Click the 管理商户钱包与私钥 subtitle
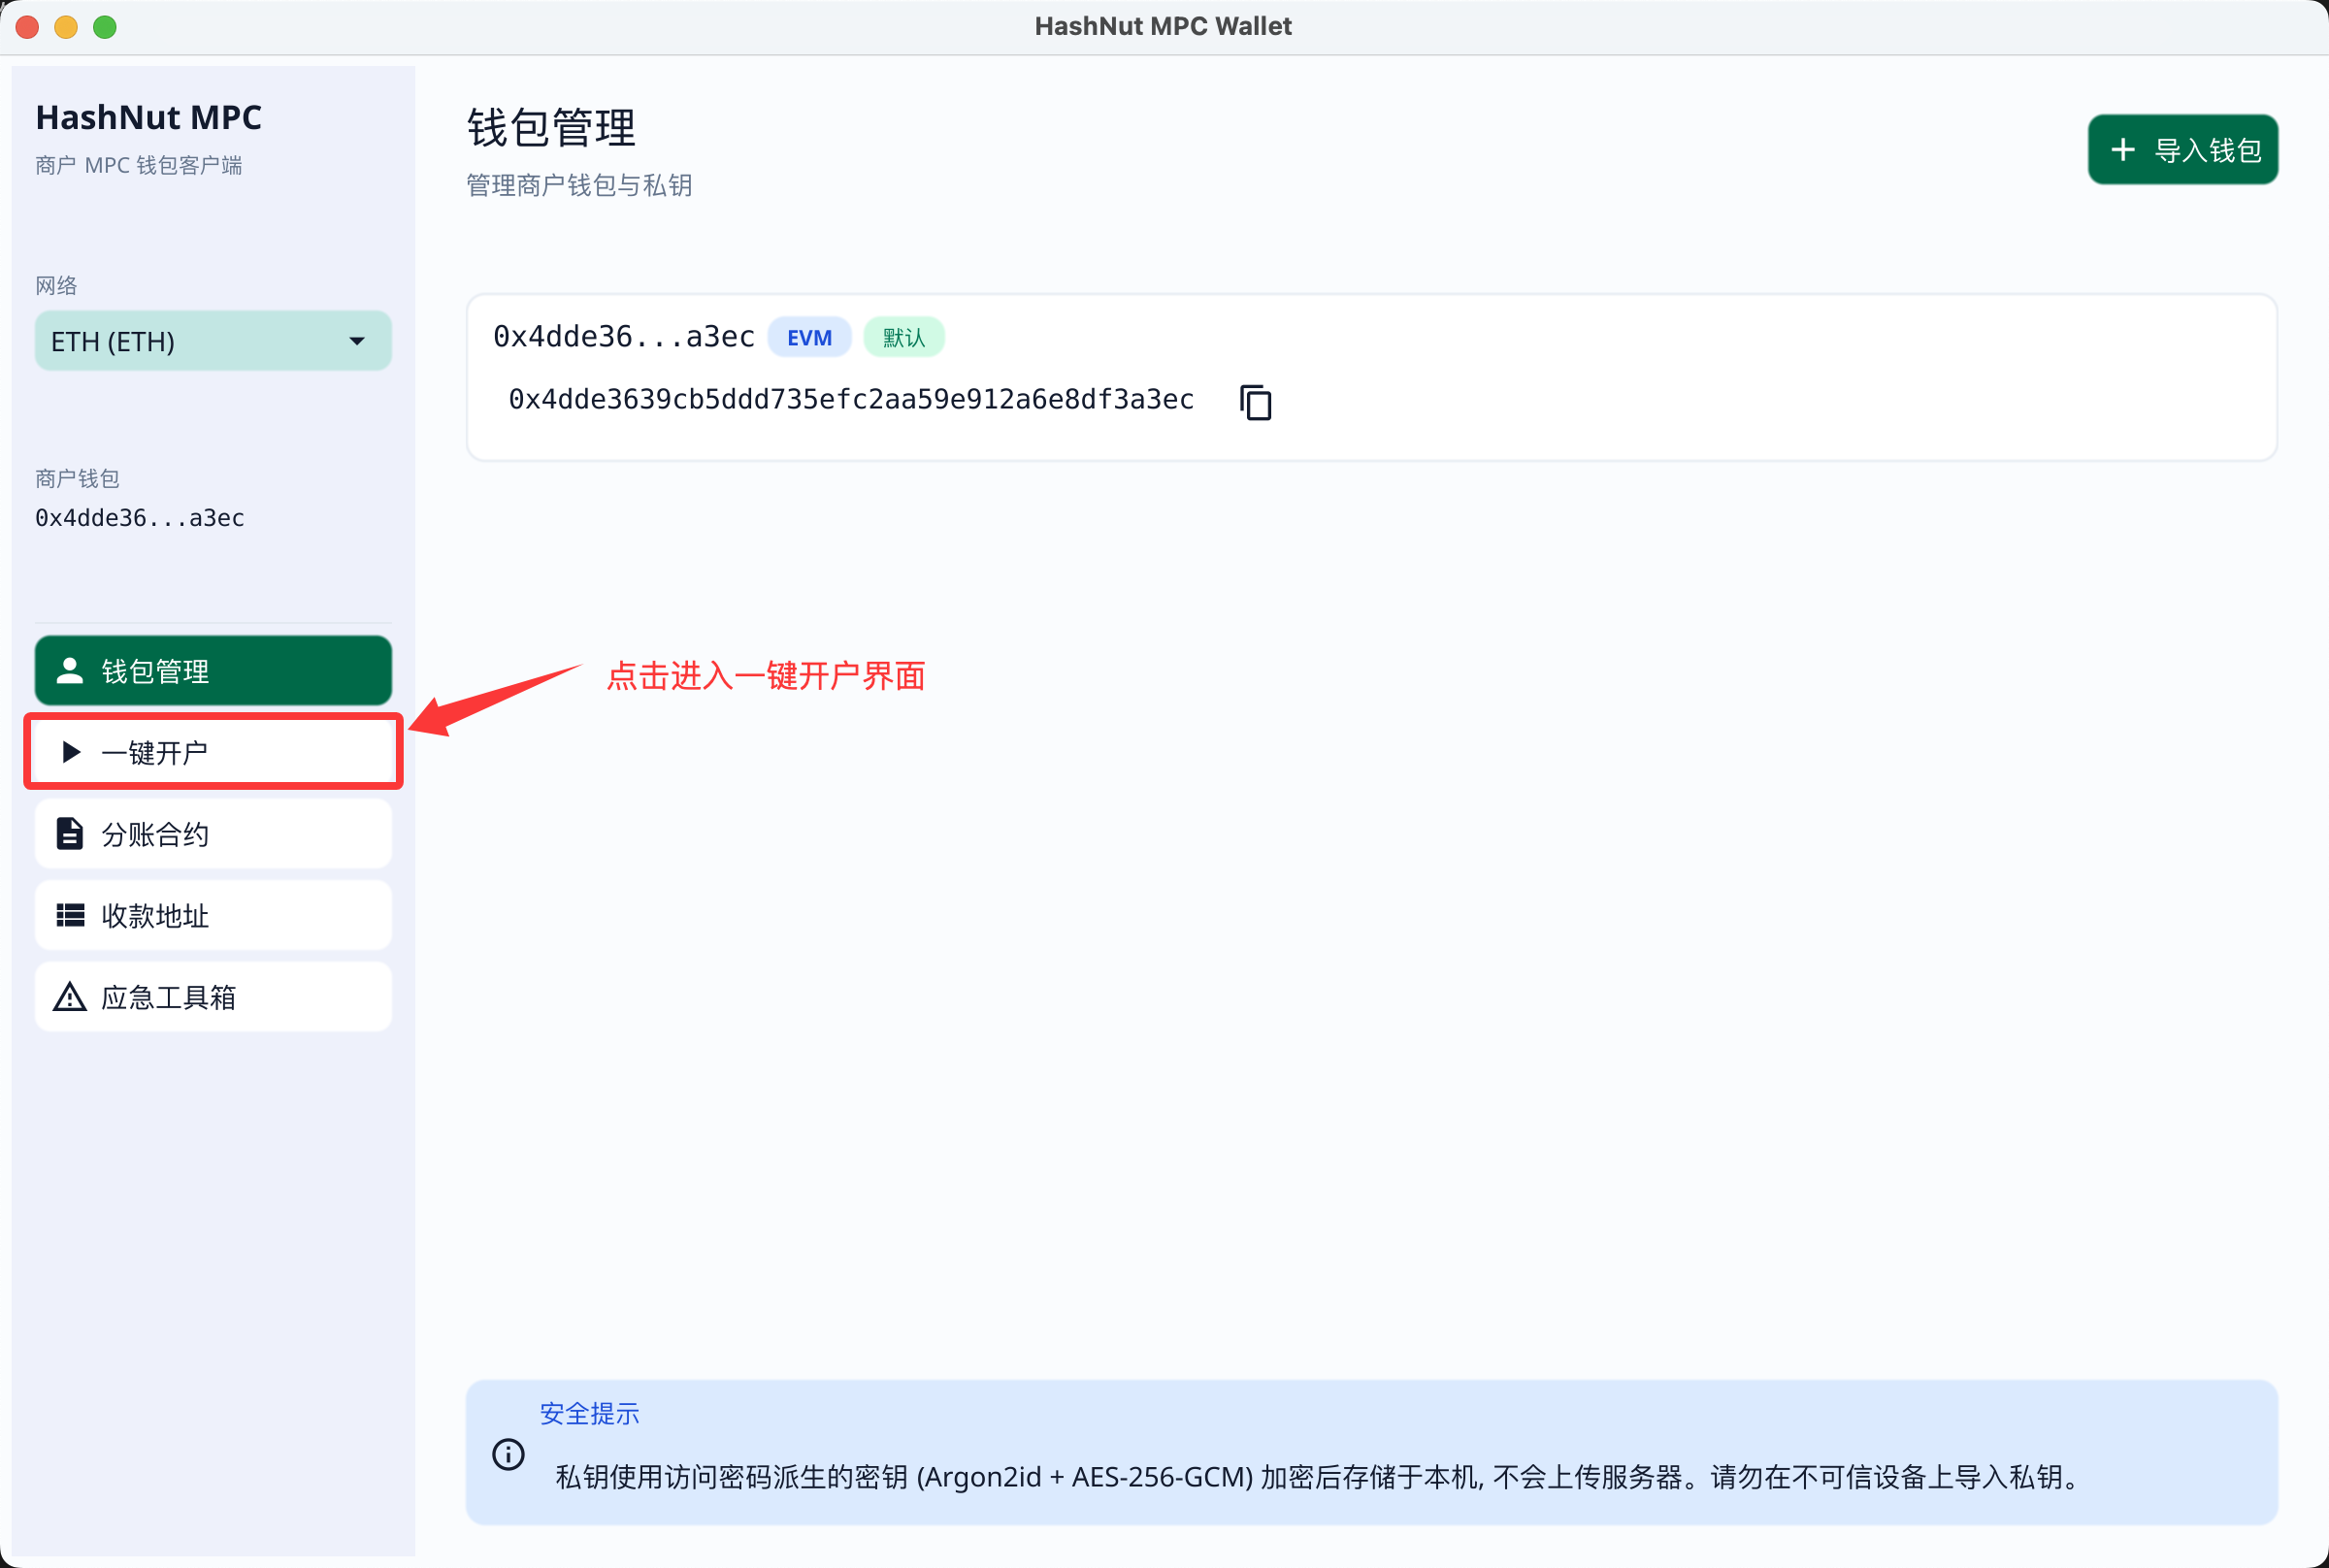Screen dimensions: 2329x1568 [x=579, y=185]
